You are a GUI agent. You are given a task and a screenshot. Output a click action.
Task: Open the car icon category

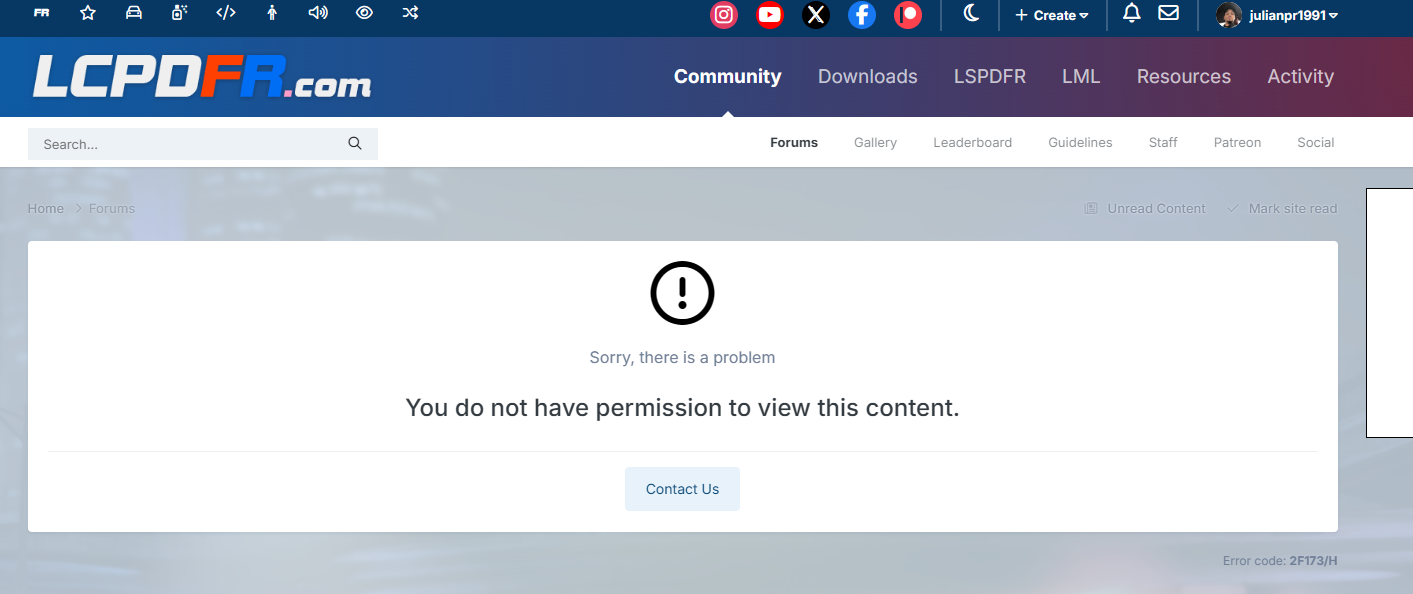coord(134,13)
